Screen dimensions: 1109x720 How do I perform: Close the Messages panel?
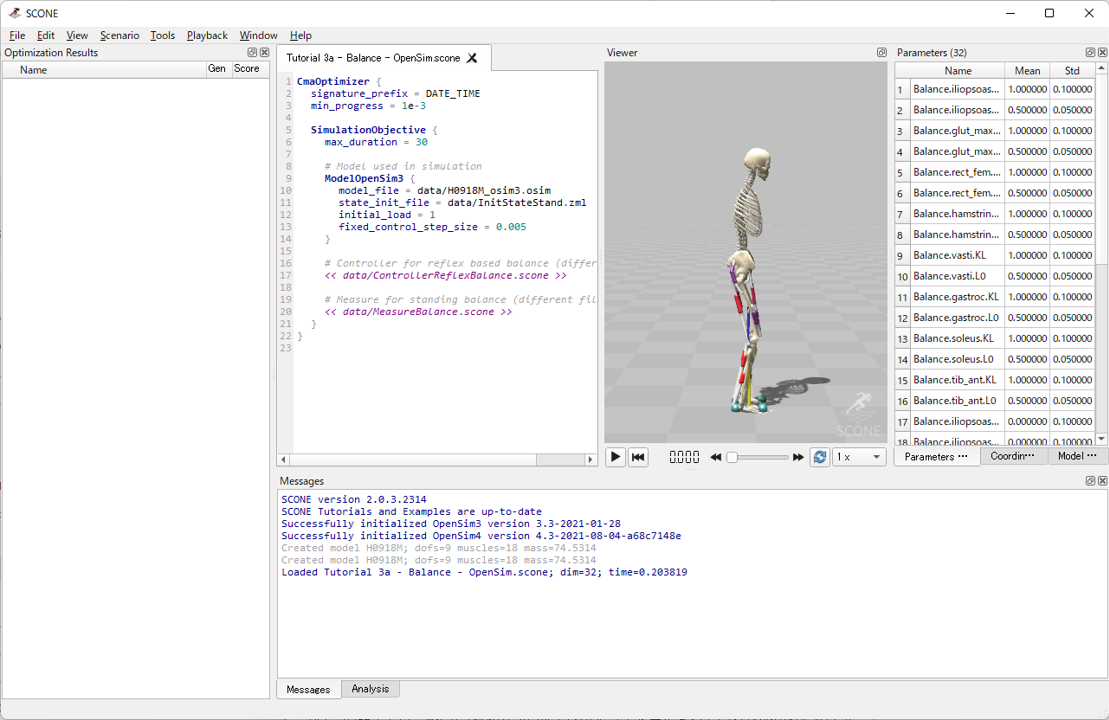(1103, 481)
